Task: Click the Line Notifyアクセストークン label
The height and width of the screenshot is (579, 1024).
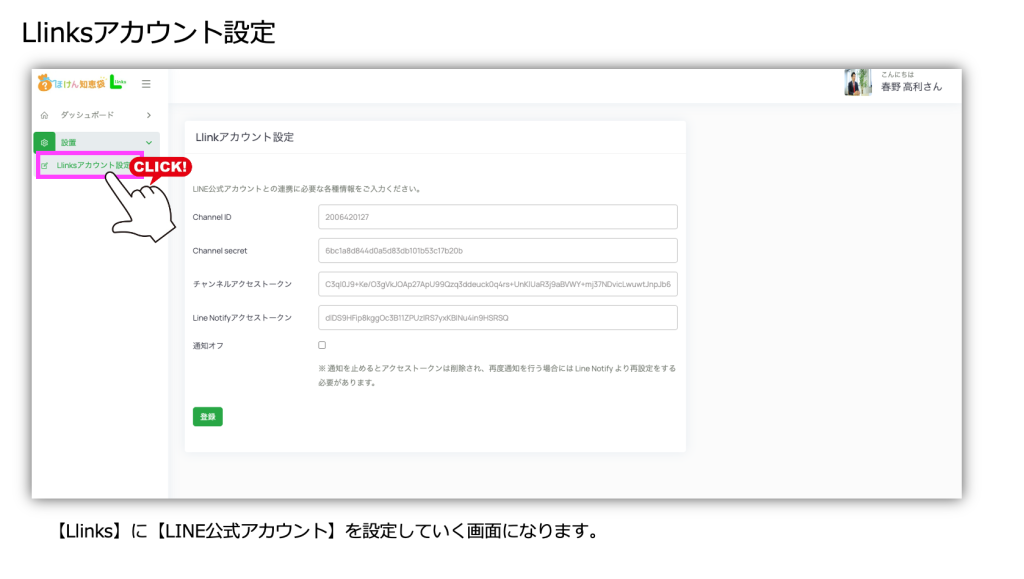Action: pos(242,318)
